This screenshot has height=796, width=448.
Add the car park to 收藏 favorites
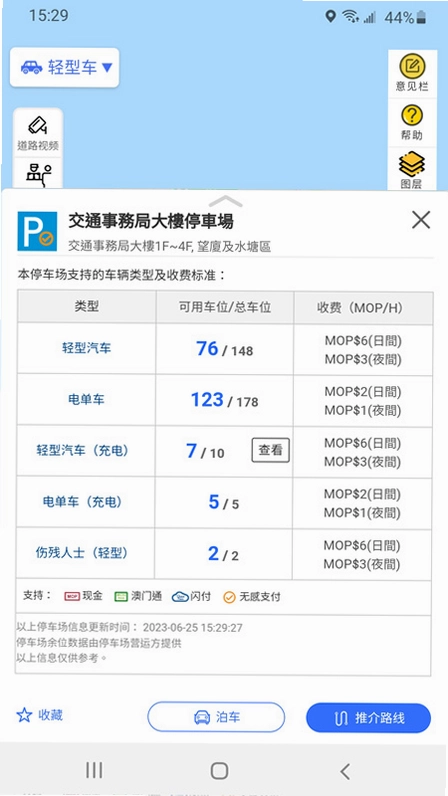point(40,715)
